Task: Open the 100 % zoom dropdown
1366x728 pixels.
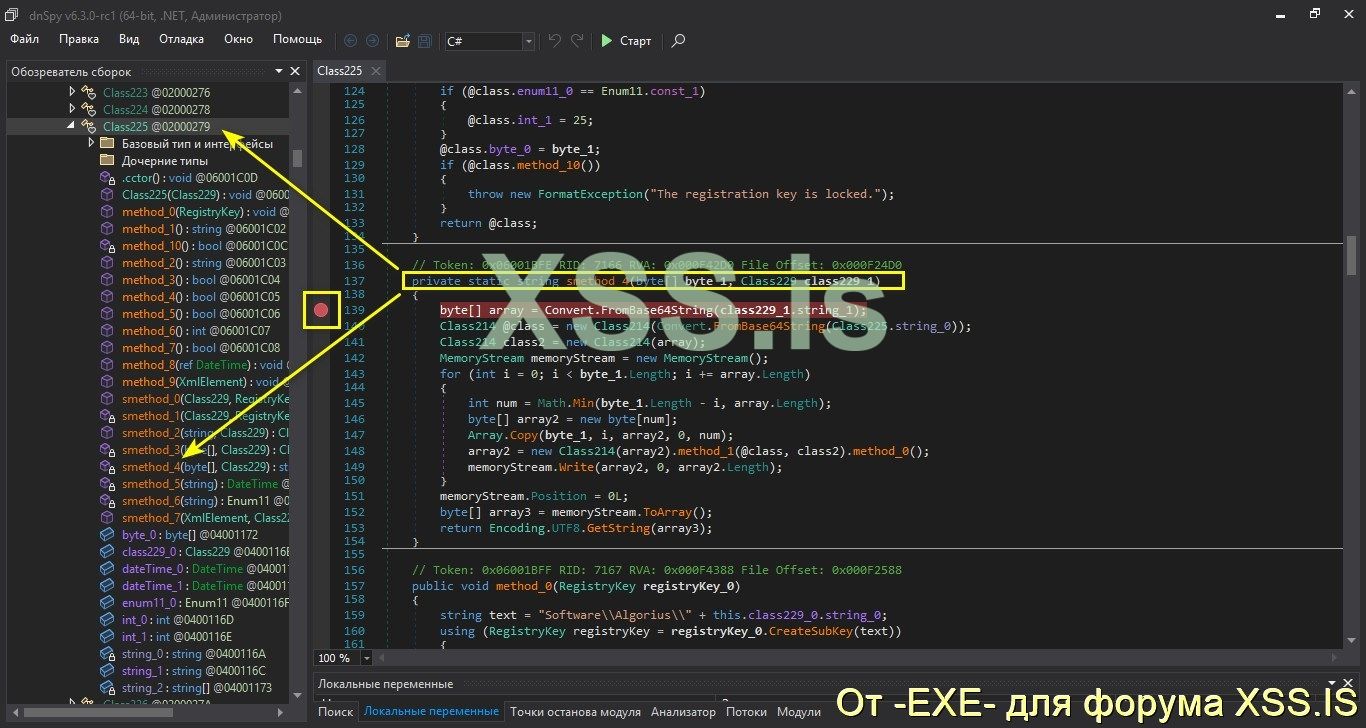Action: (366, 658)
